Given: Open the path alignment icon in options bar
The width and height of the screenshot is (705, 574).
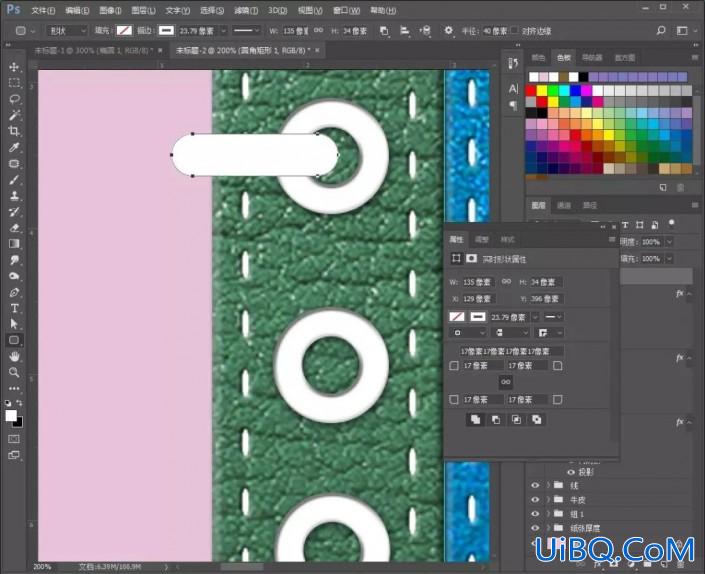Looking at the screenshot, I should (x=404, y=31).
